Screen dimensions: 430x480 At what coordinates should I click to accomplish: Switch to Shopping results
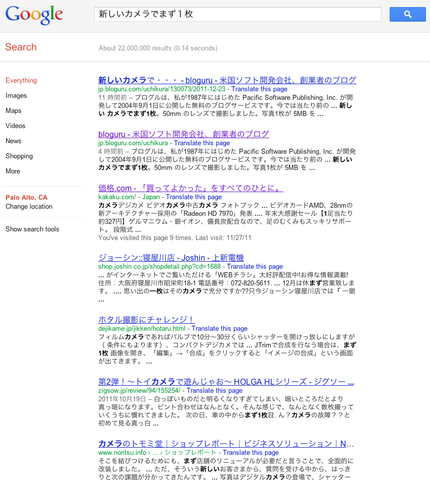click(x=19, y=156)
